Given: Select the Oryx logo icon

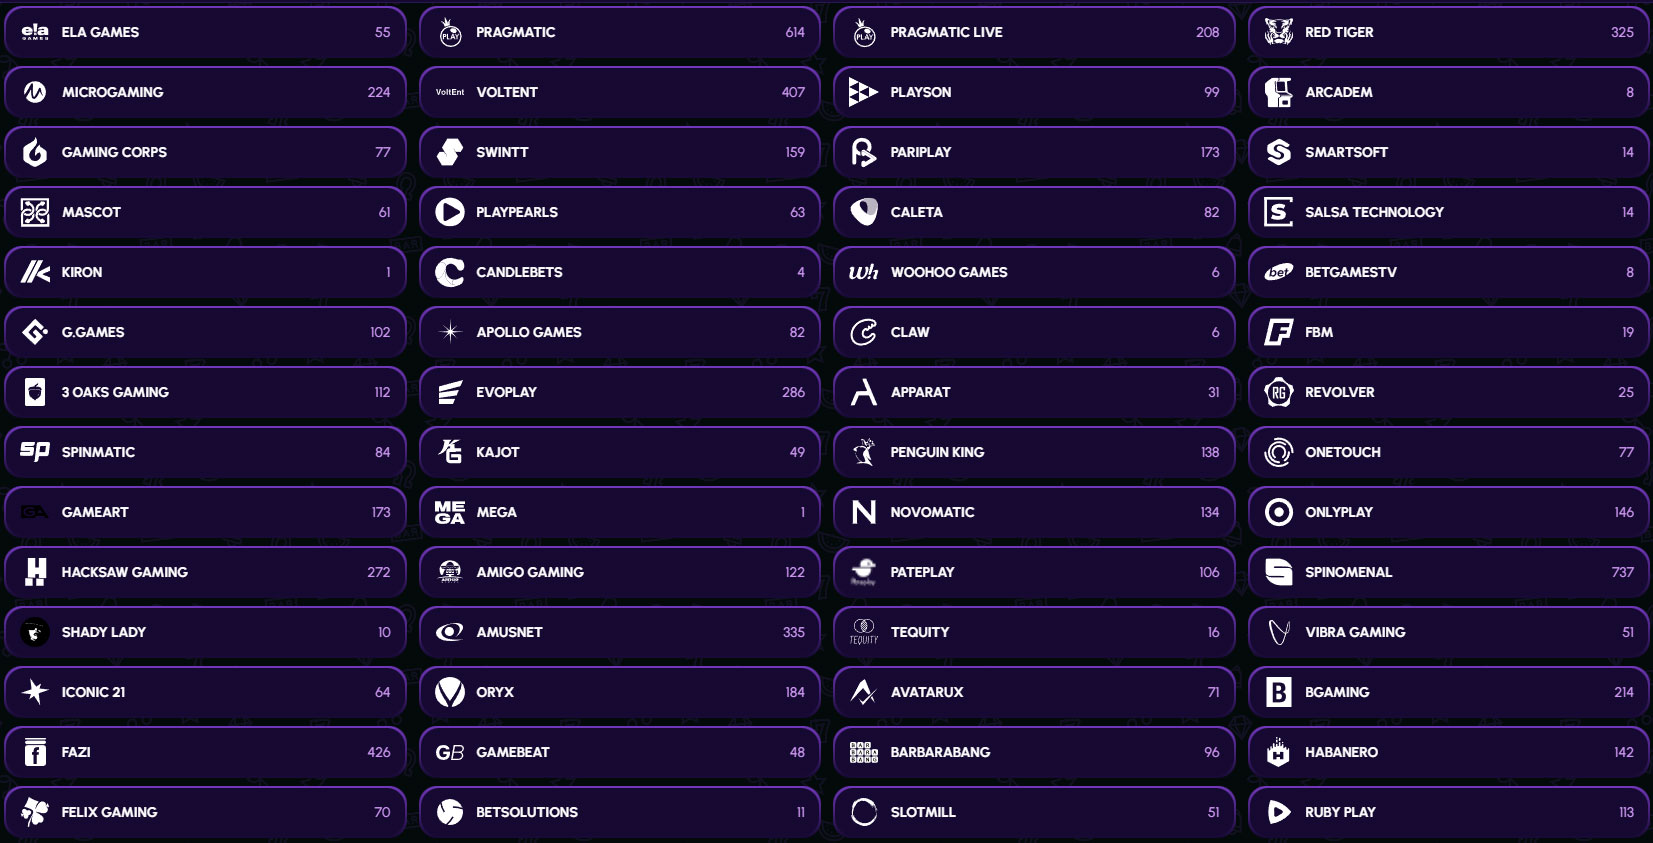Looking at the screenshot, I should tap(450, 692).
